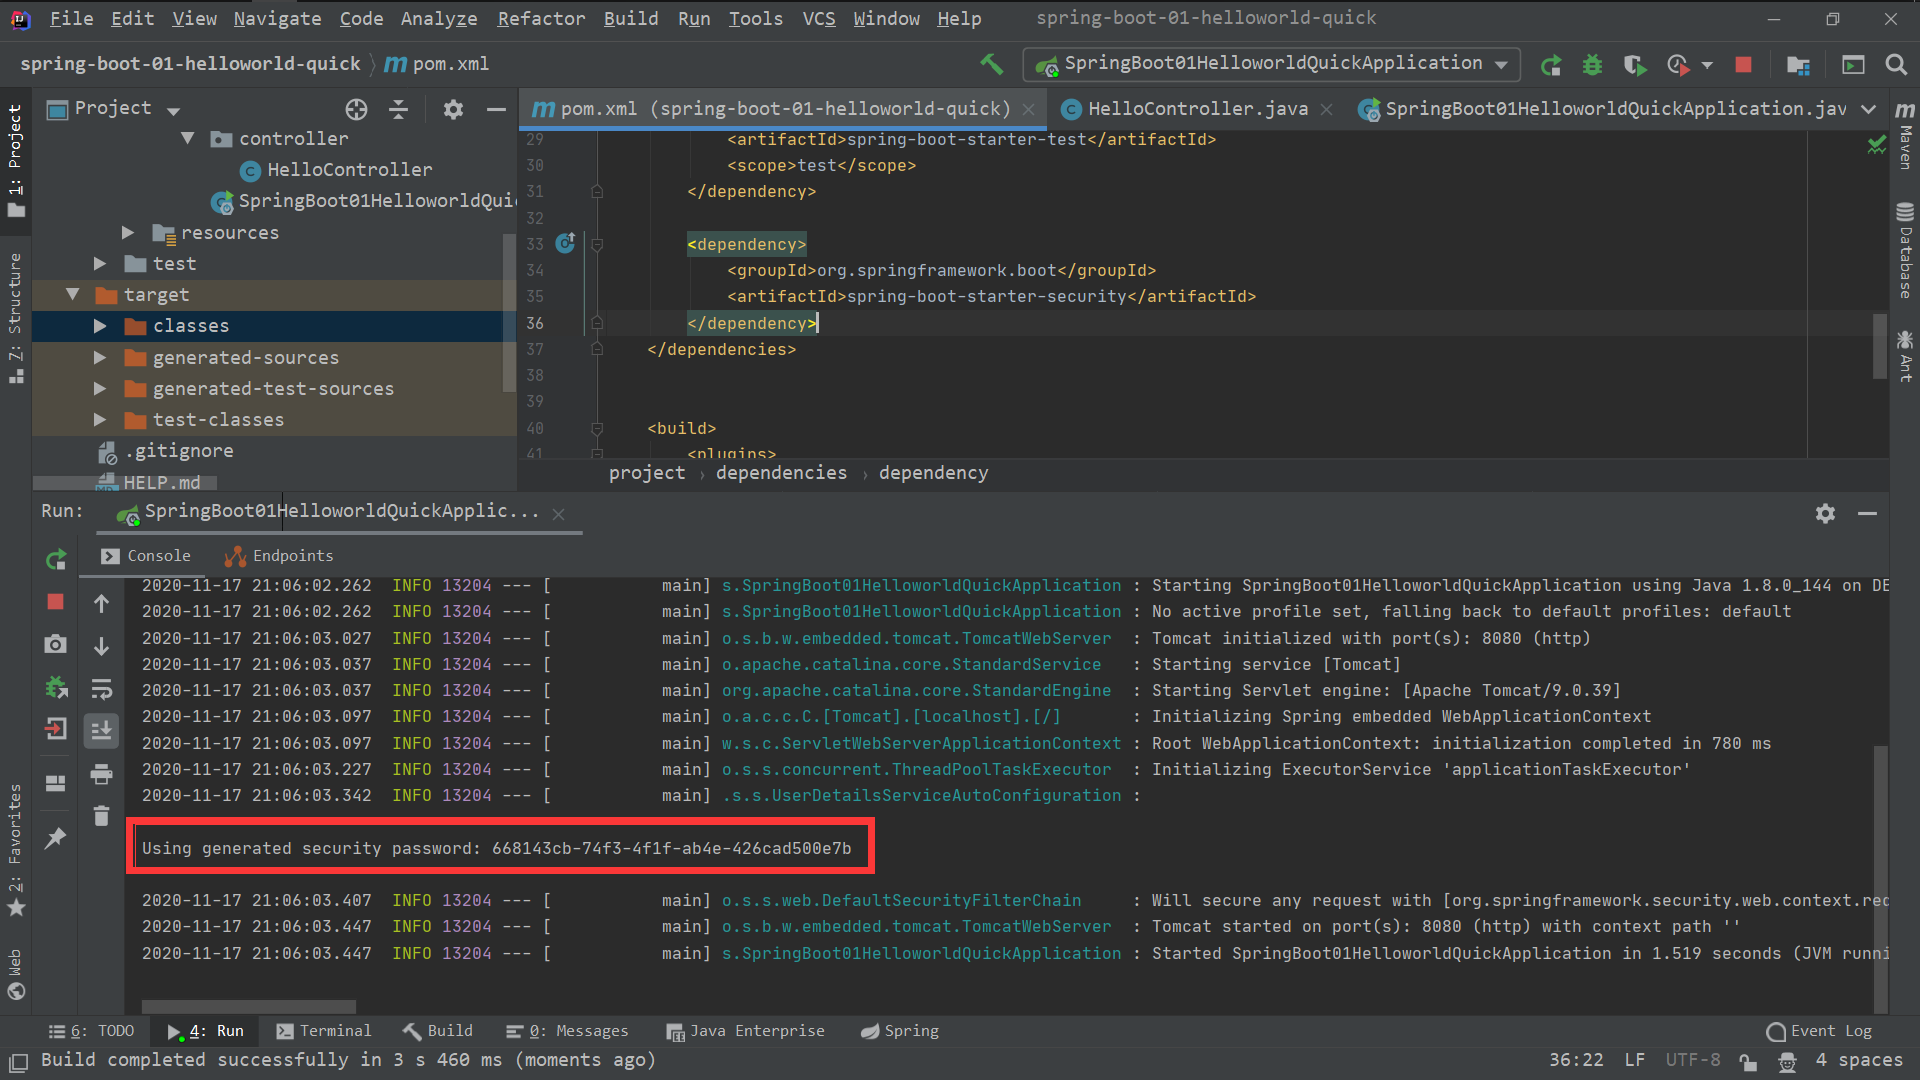
Task: Debug the current run configuration
Action: pos(1592,64)
